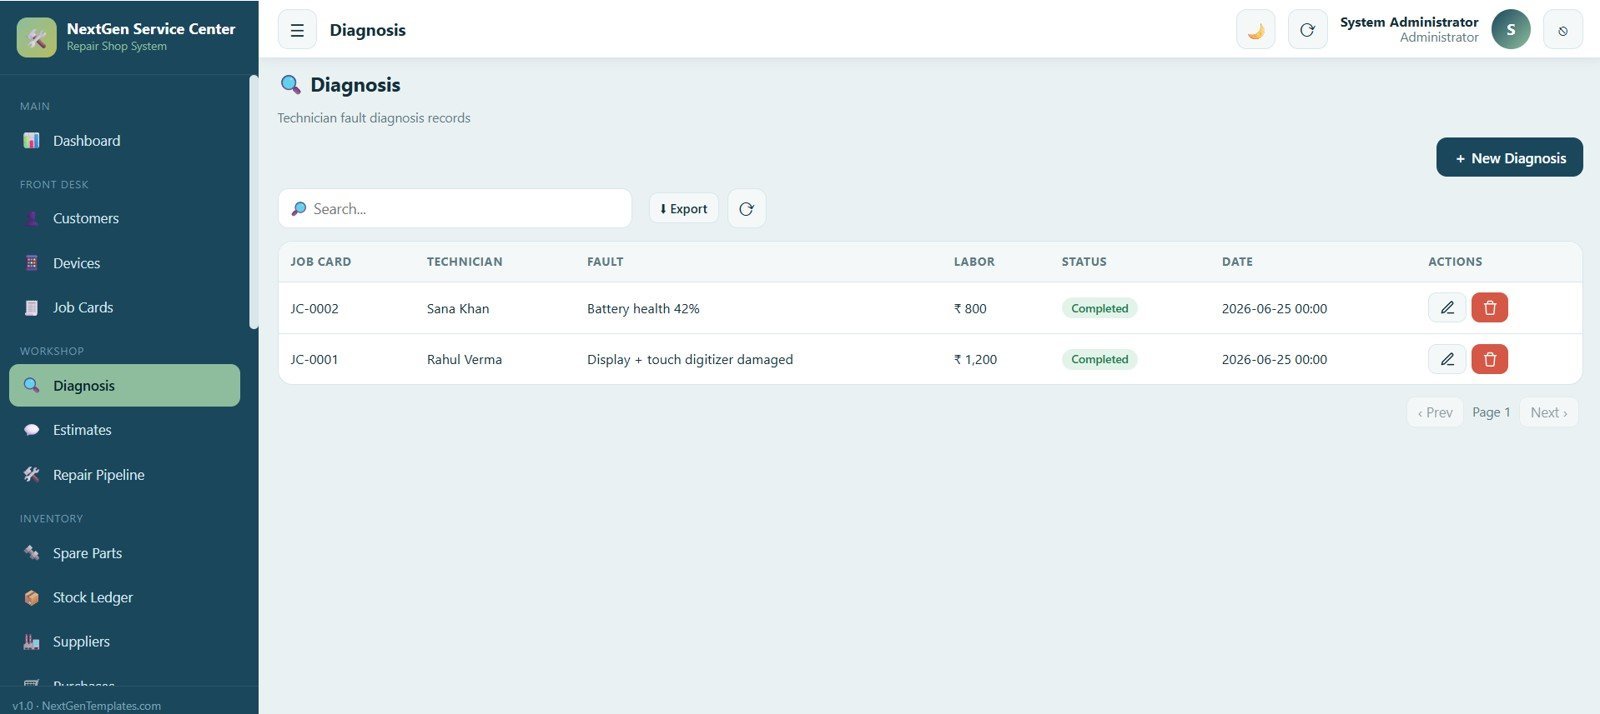
Task: Click the logout icon in header
Action: click(1563, 30)
